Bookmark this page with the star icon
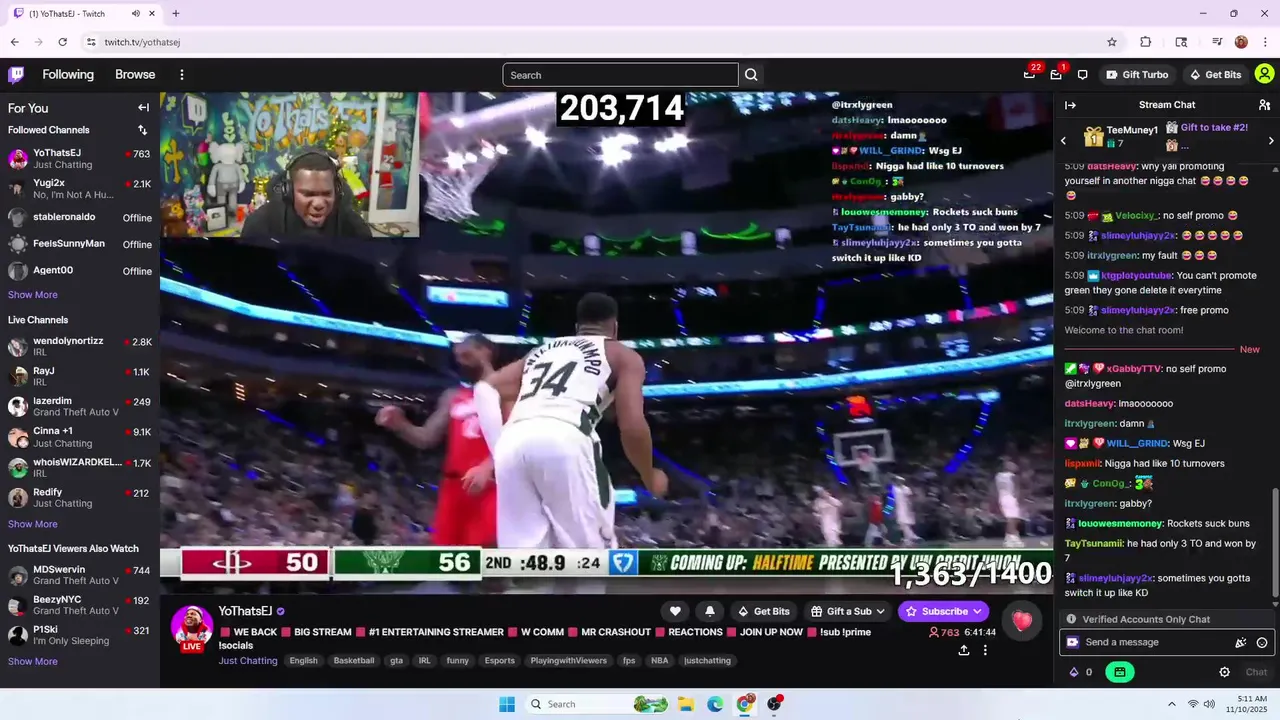Viewport: 1280px width, 720px height. pyautogui.click(x=1112, y=42)
